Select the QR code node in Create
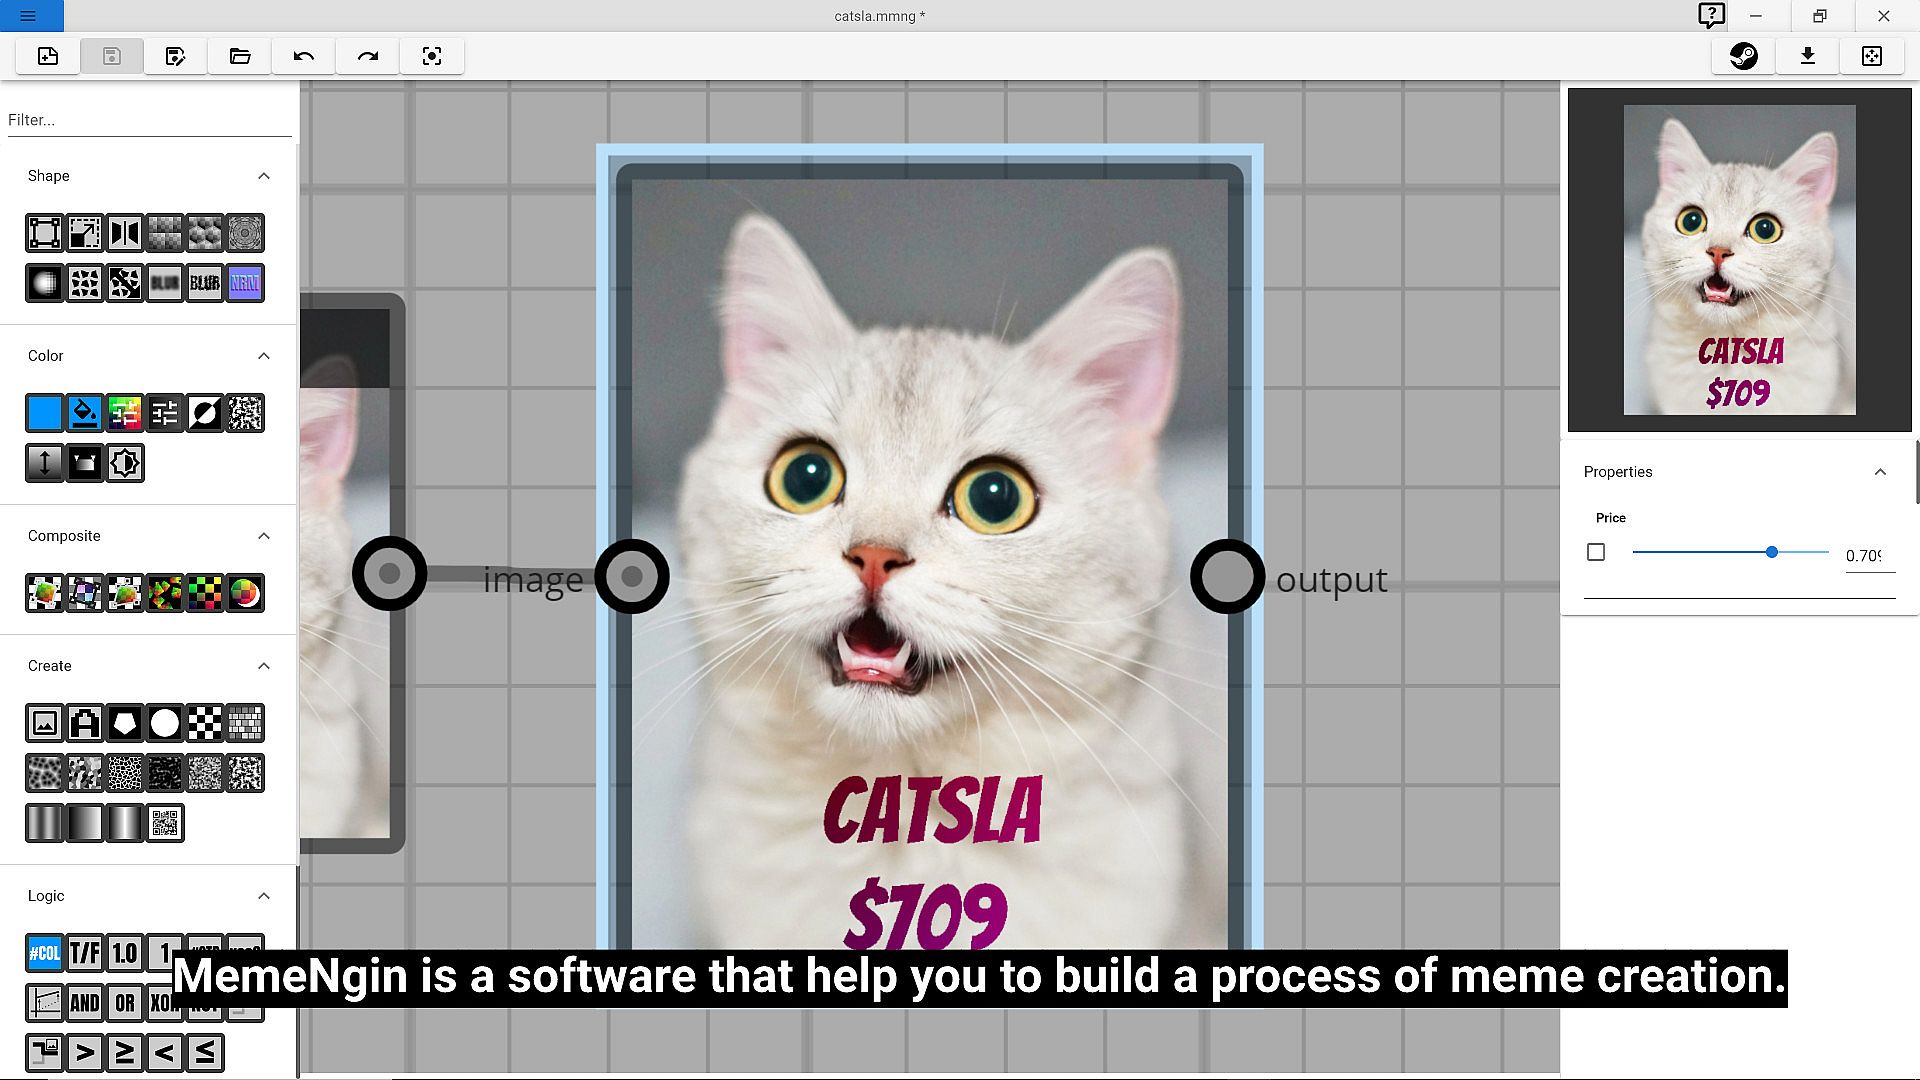The height and width of the screenshot is (1080, 1920). (x=165, y=823)
